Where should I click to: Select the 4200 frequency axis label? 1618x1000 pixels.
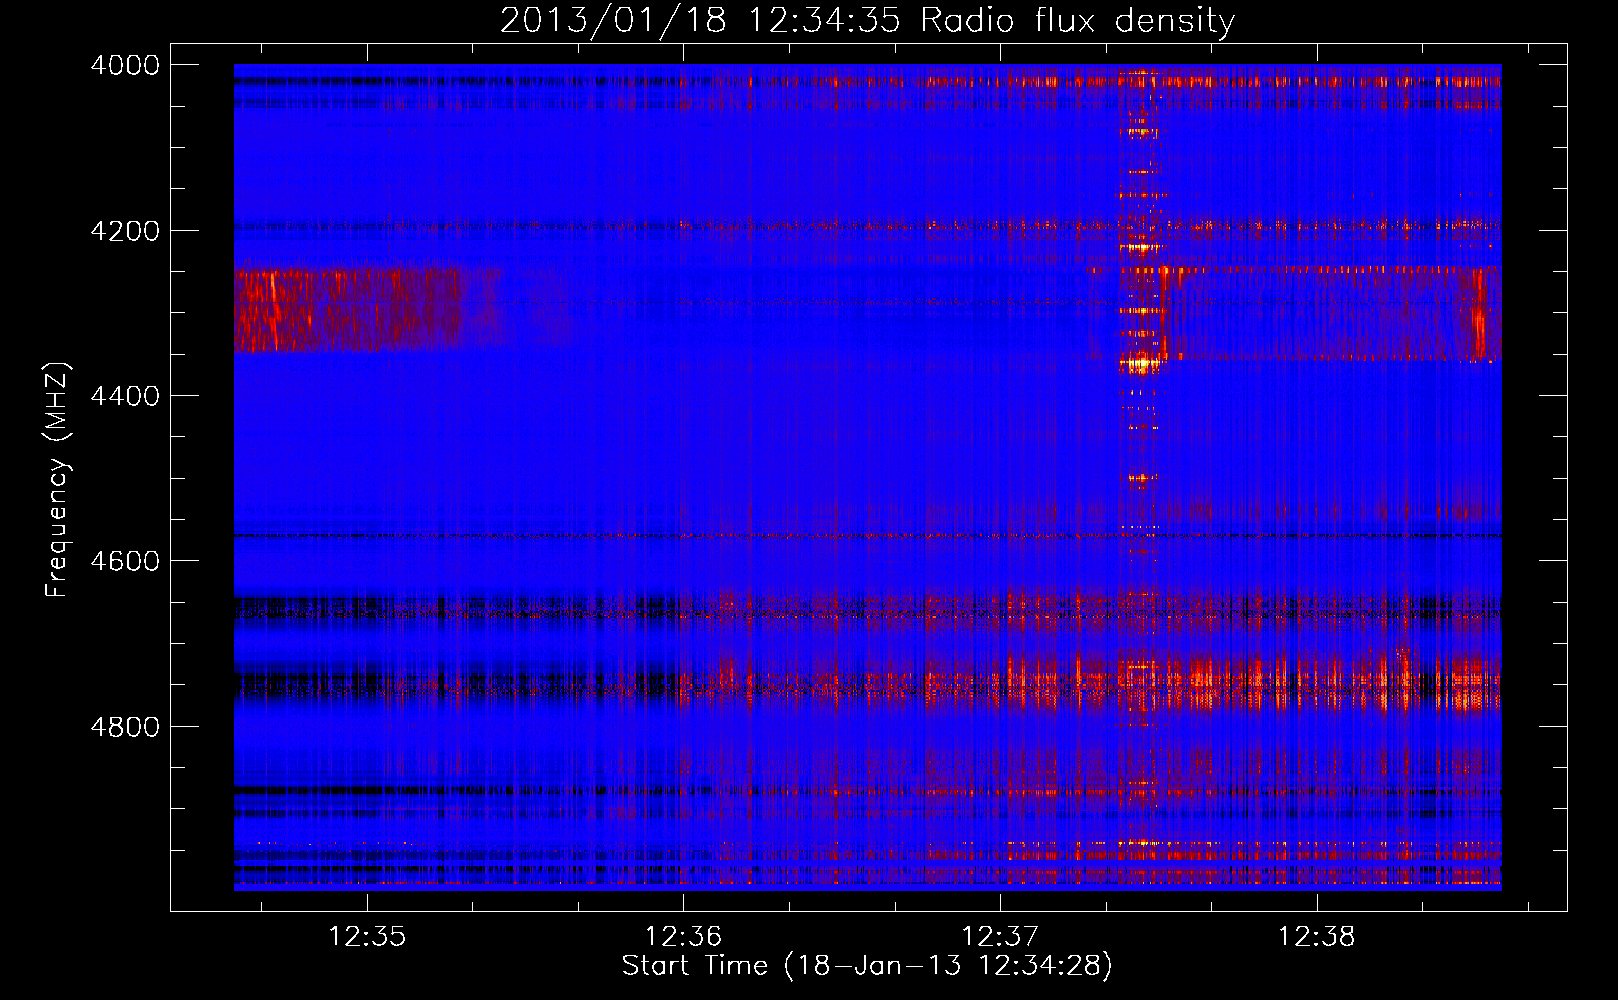pos(125,231)
